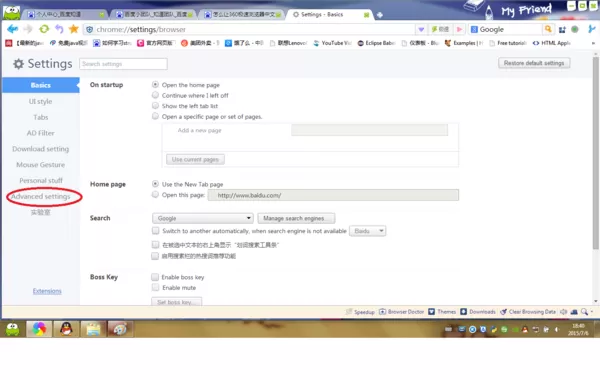The height and width of the screenshot is (380, 600).
Task: Open the colorful browser icon on taskbar
Action: coord(39,329)
